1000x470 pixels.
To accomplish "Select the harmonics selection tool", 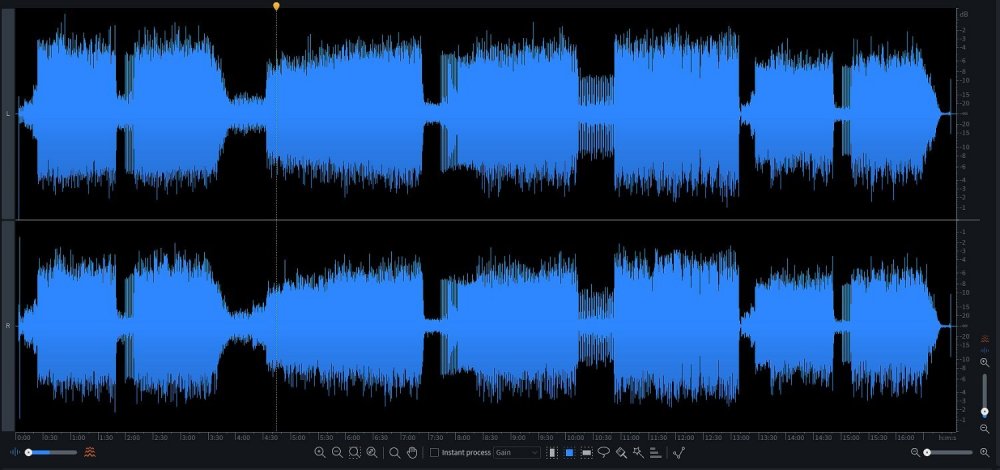I will click(655, 453).
